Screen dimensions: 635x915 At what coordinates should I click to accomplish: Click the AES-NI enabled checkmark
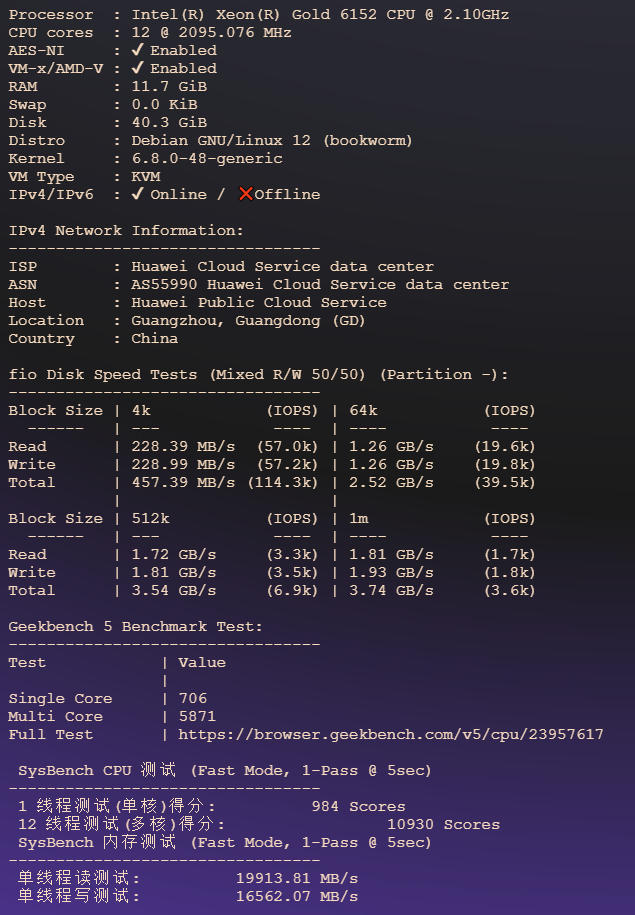coord(137,50)
